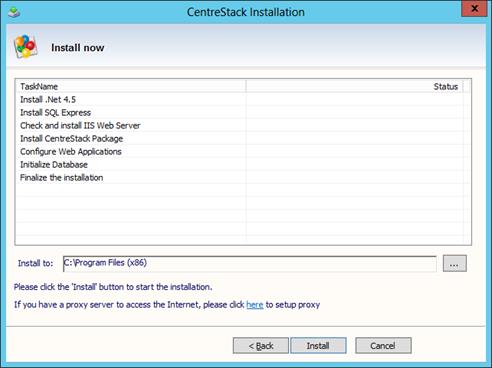The height and width of the screenshot is (368, 492).
Task: Click the TaskName column header
Action: coord(131,86)
